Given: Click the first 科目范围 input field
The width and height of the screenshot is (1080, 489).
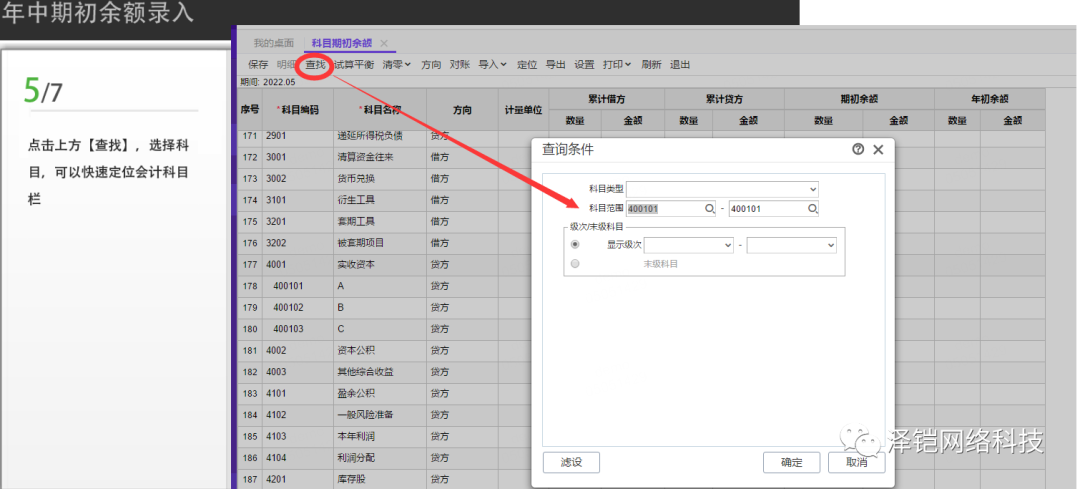Looking at the screenshot, I should pyautogui.click(x=664, y=208).
